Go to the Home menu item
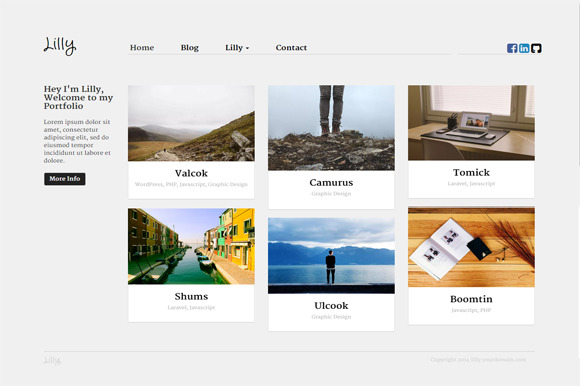The height and width of the screenshot is (386, 580). point(142,48)
